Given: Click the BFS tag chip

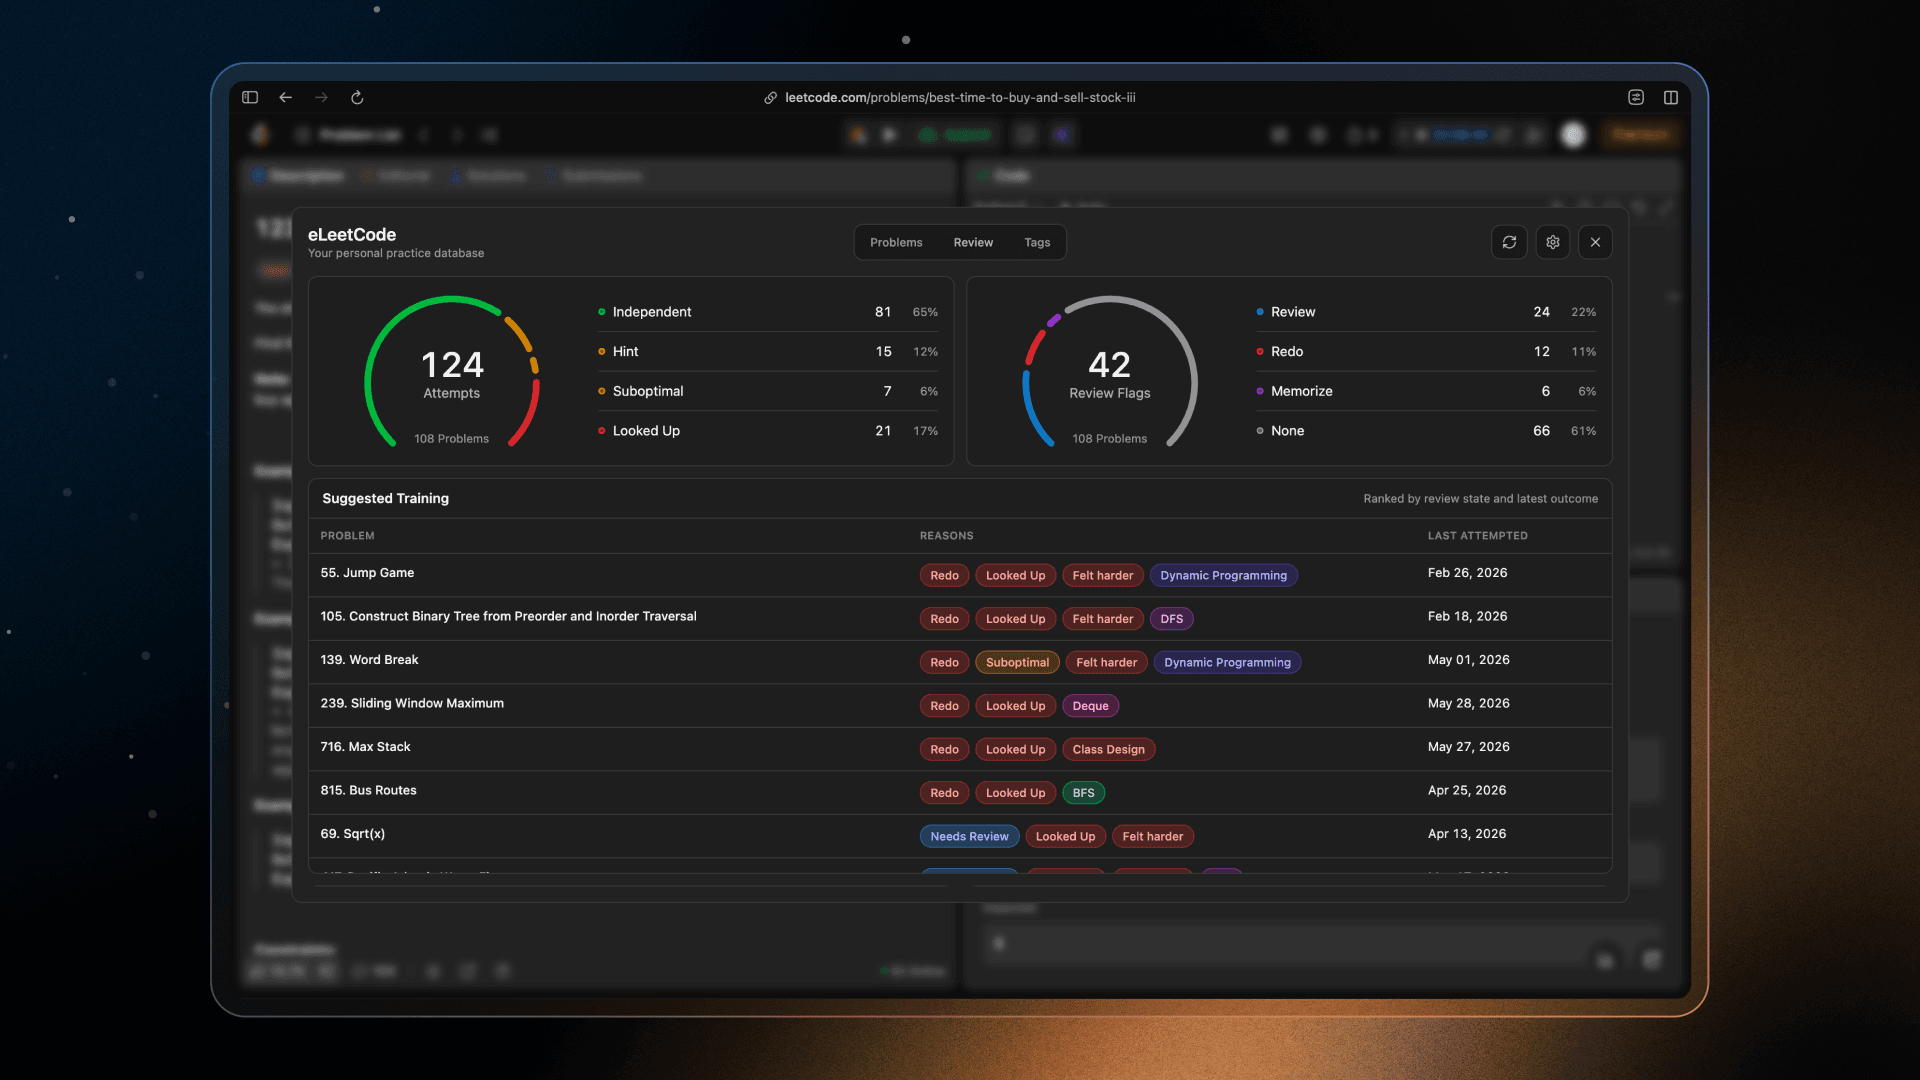Looking at the screenshot, I should pos(1083,793).
